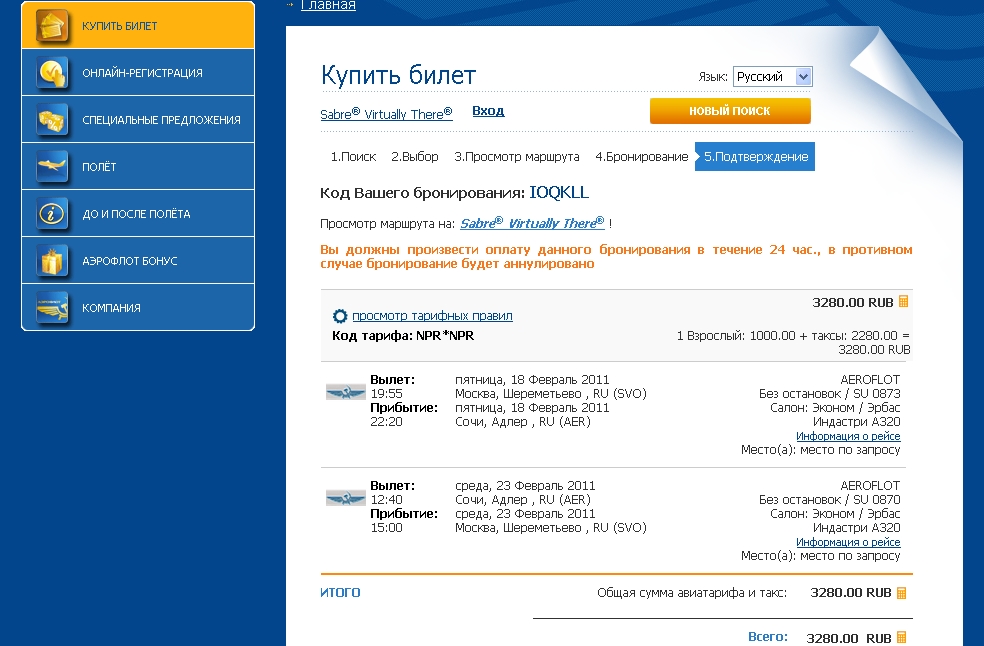Click the ИТОГО label
Viewport: 984px width, 646px height.
click(340, 593)
